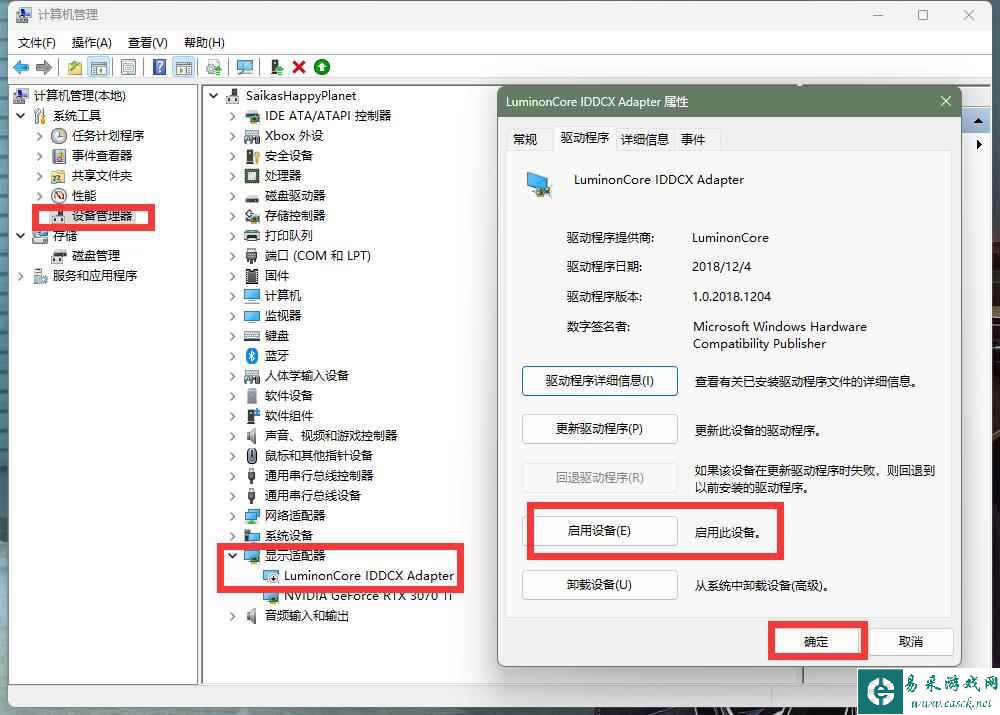Click the red X uninstall device icon
1000x715 pixels.
pos(299,67)
